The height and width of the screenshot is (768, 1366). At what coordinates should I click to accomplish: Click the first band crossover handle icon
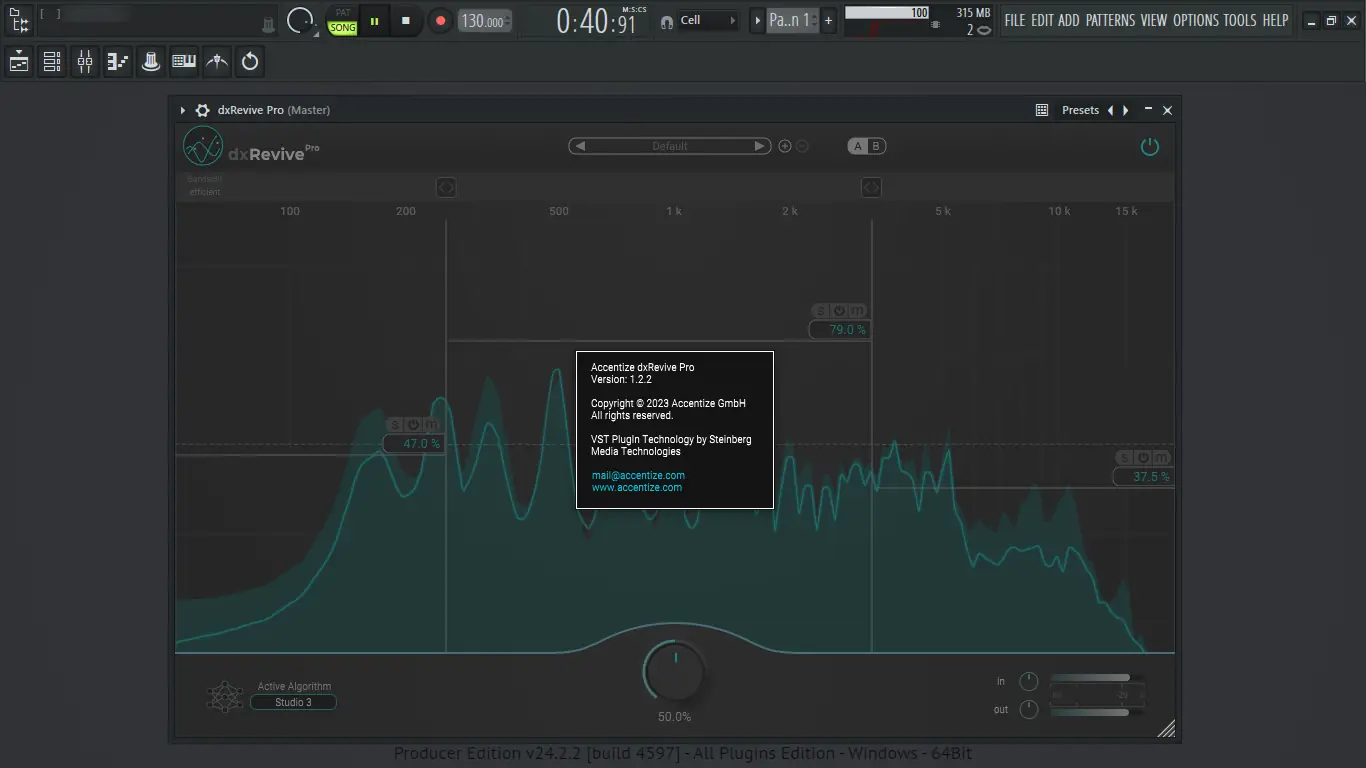[446, 187]
